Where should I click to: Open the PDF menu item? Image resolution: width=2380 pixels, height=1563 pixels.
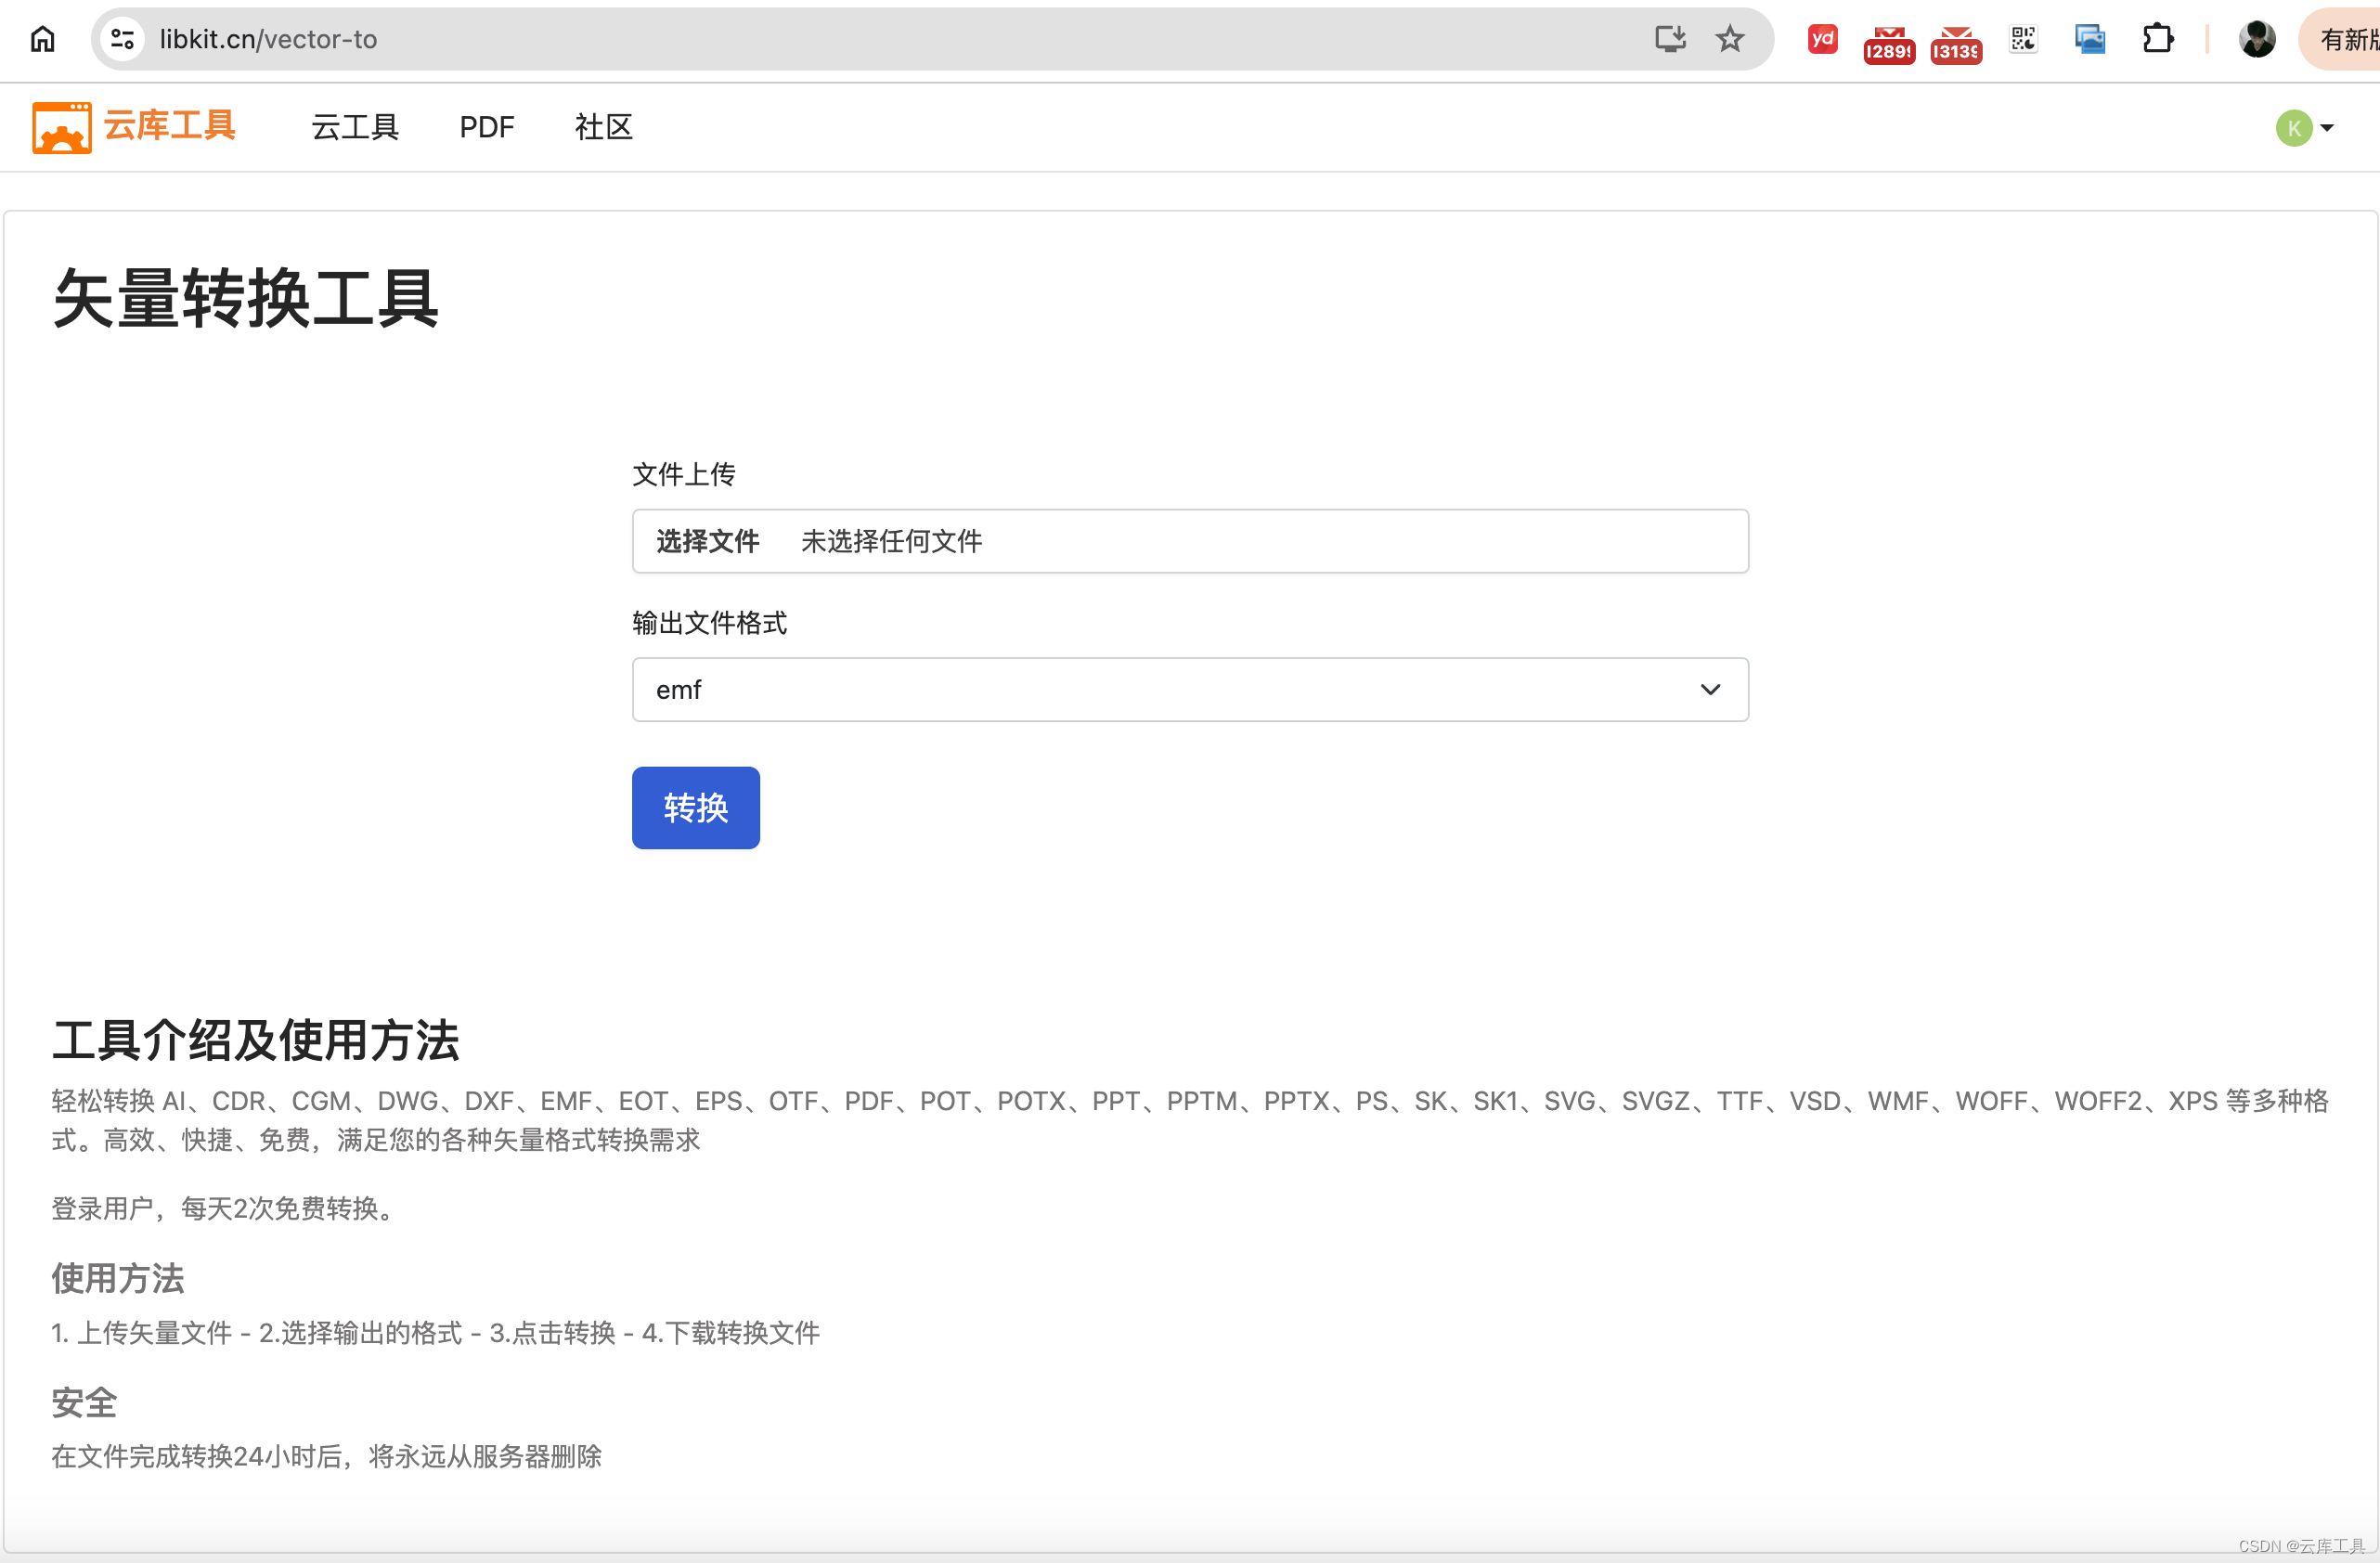[487, 127]
